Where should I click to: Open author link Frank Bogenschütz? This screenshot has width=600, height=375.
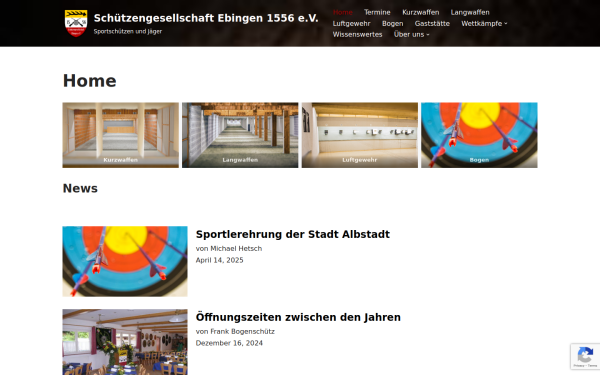point(243,331)
